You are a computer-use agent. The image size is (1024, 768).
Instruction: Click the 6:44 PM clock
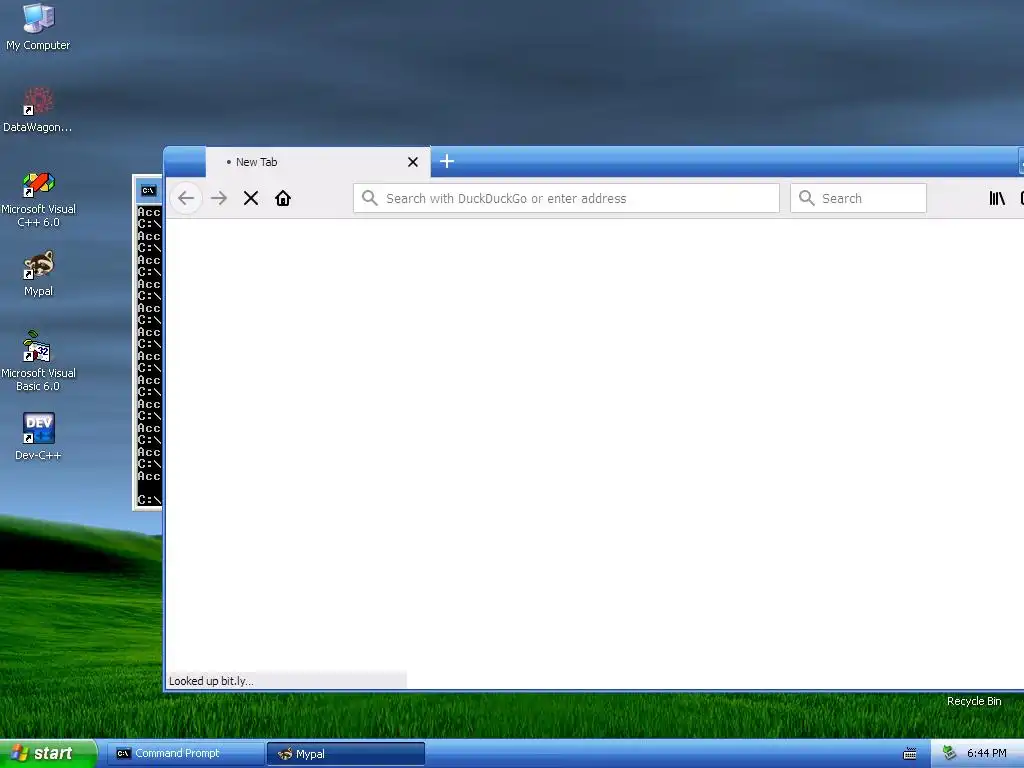point(986,753)
